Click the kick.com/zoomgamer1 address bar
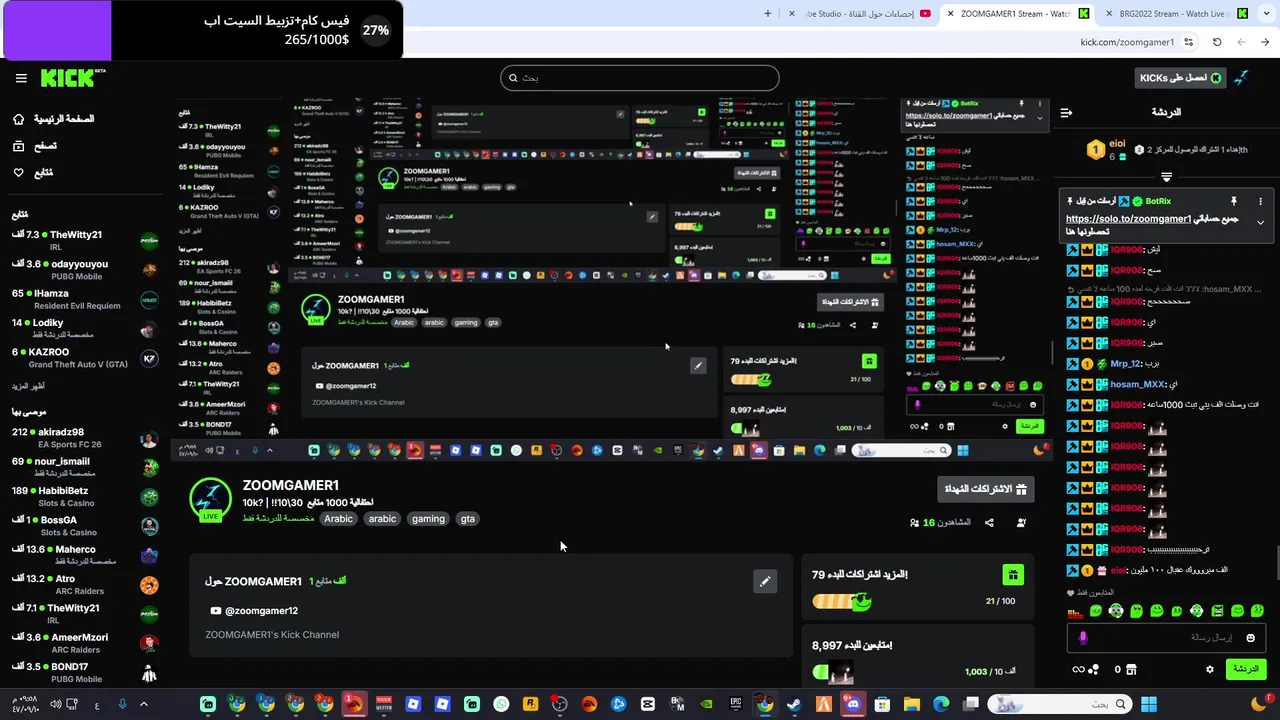Viewport: 1280px width, 720px height. [1126, 42]
